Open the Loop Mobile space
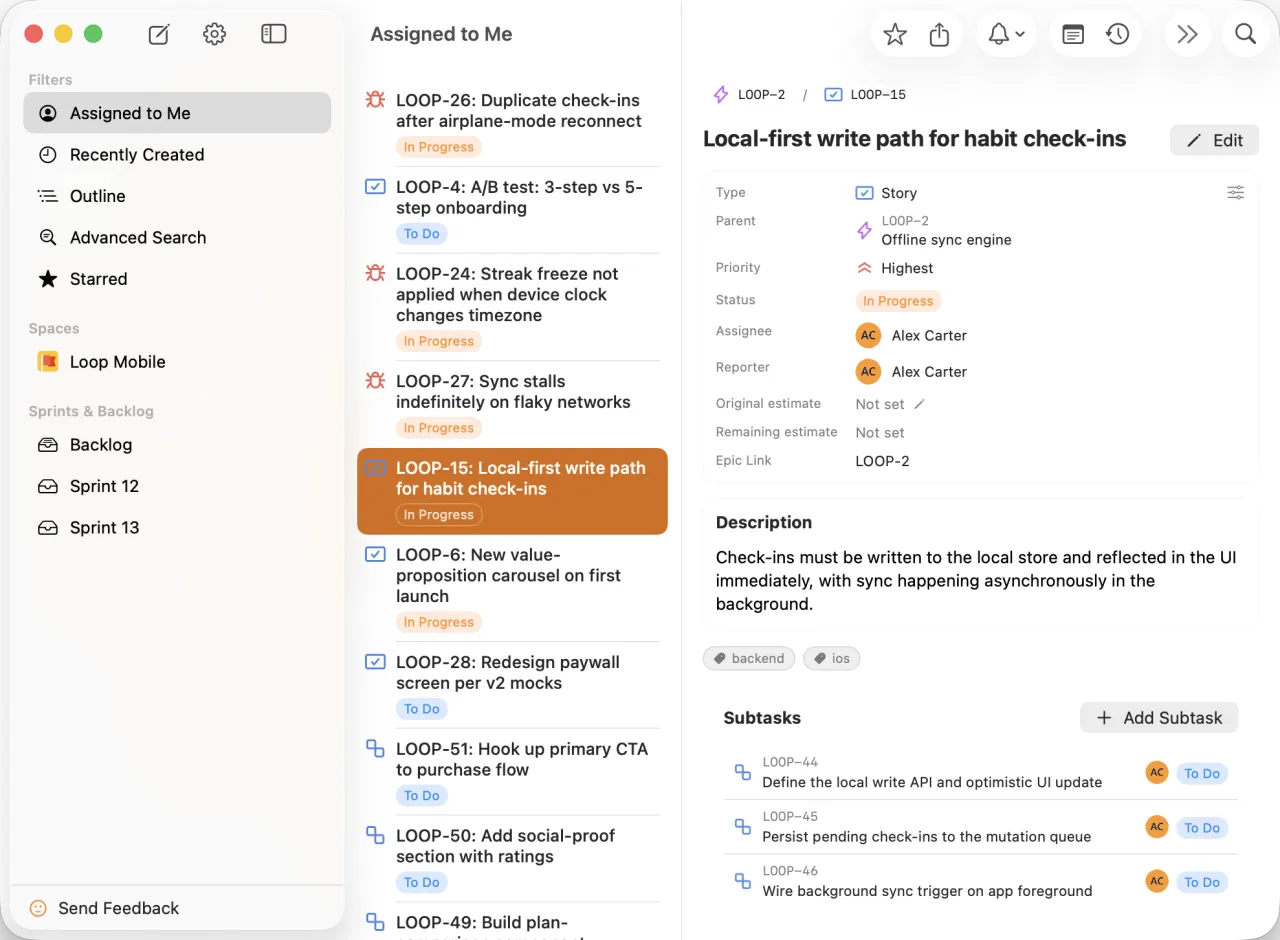This screenshot has height=940, width=1280. pos(177,362)
